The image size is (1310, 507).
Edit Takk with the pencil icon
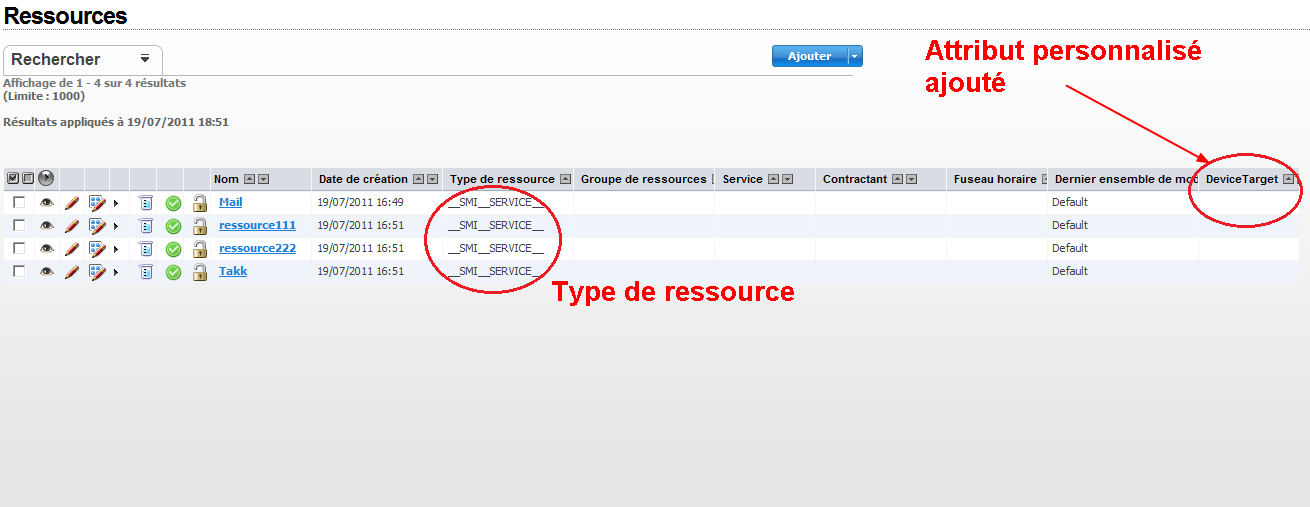pos(71,271)
